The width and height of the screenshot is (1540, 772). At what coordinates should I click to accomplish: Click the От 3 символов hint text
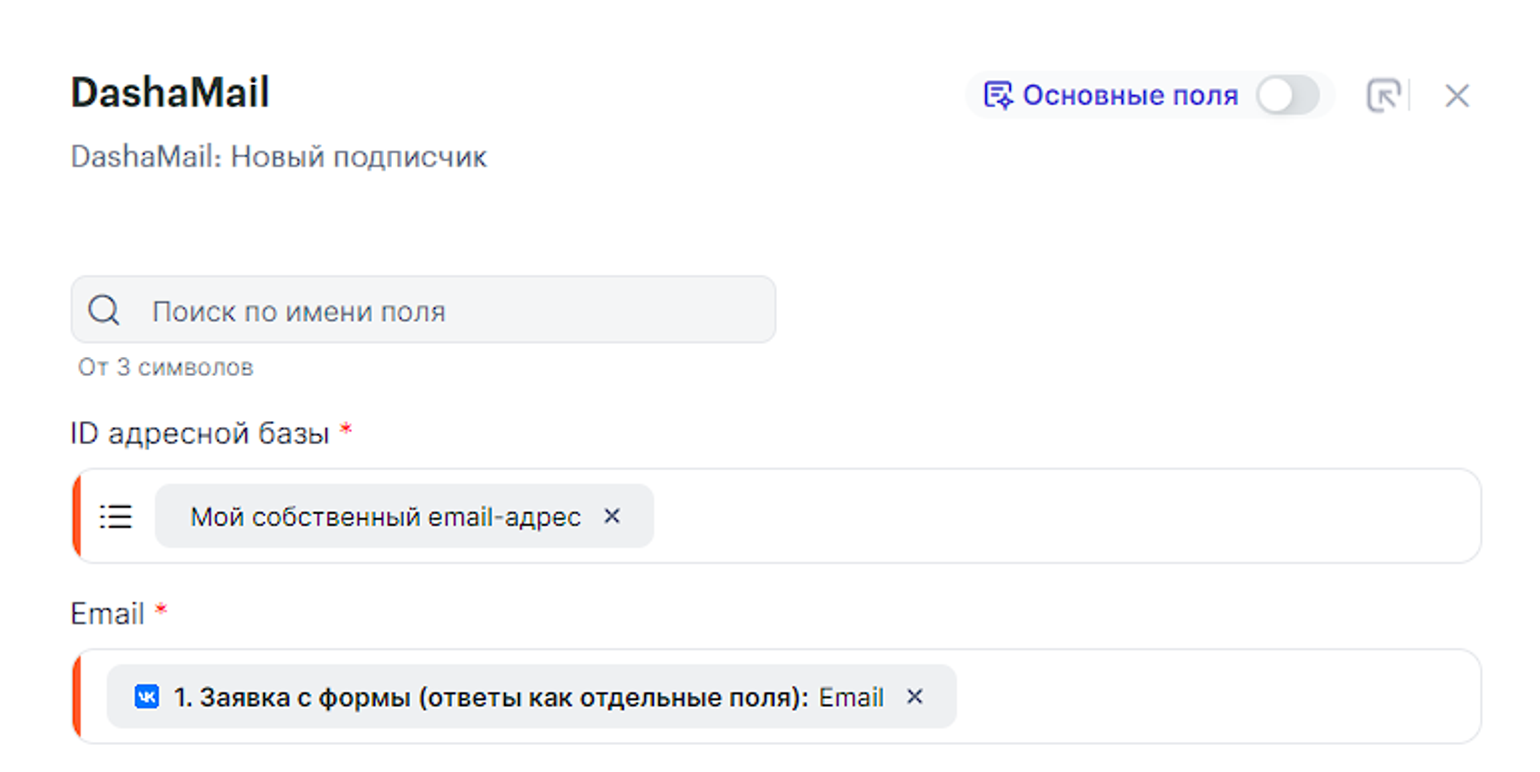point(166,368)
